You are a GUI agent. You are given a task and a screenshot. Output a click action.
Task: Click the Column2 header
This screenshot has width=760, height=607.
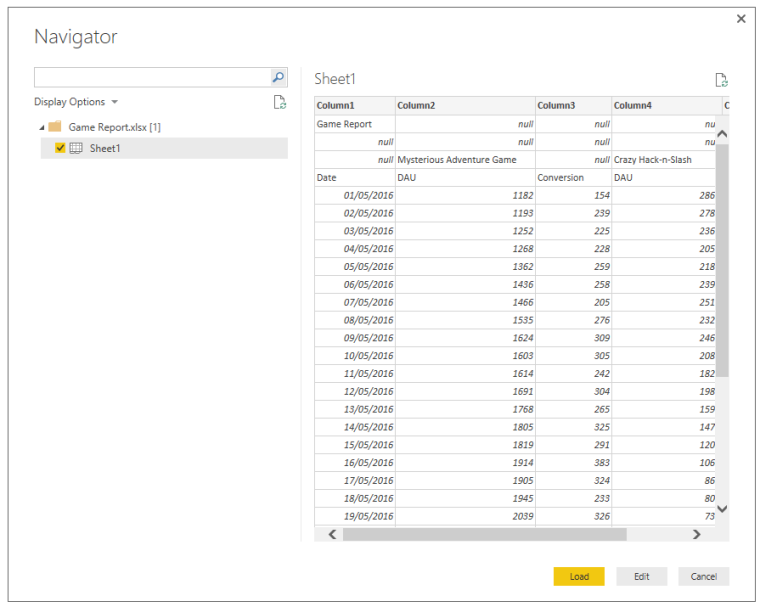click(x=465, y=105)
